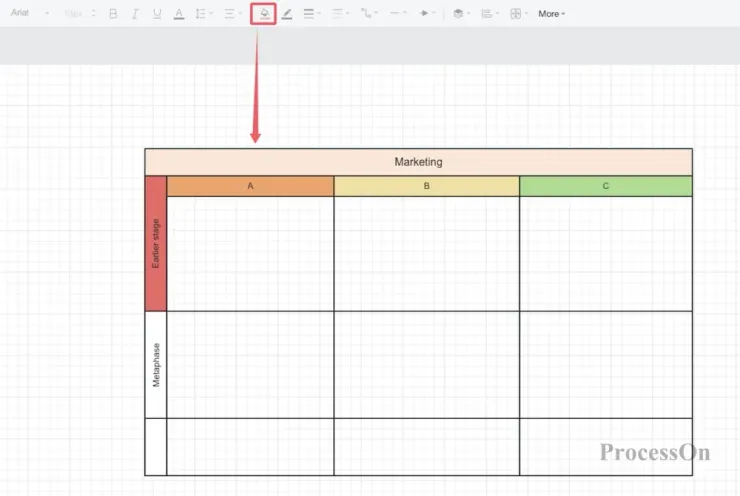
Task: Toggle underline text formatting
Action: (157, 14)
